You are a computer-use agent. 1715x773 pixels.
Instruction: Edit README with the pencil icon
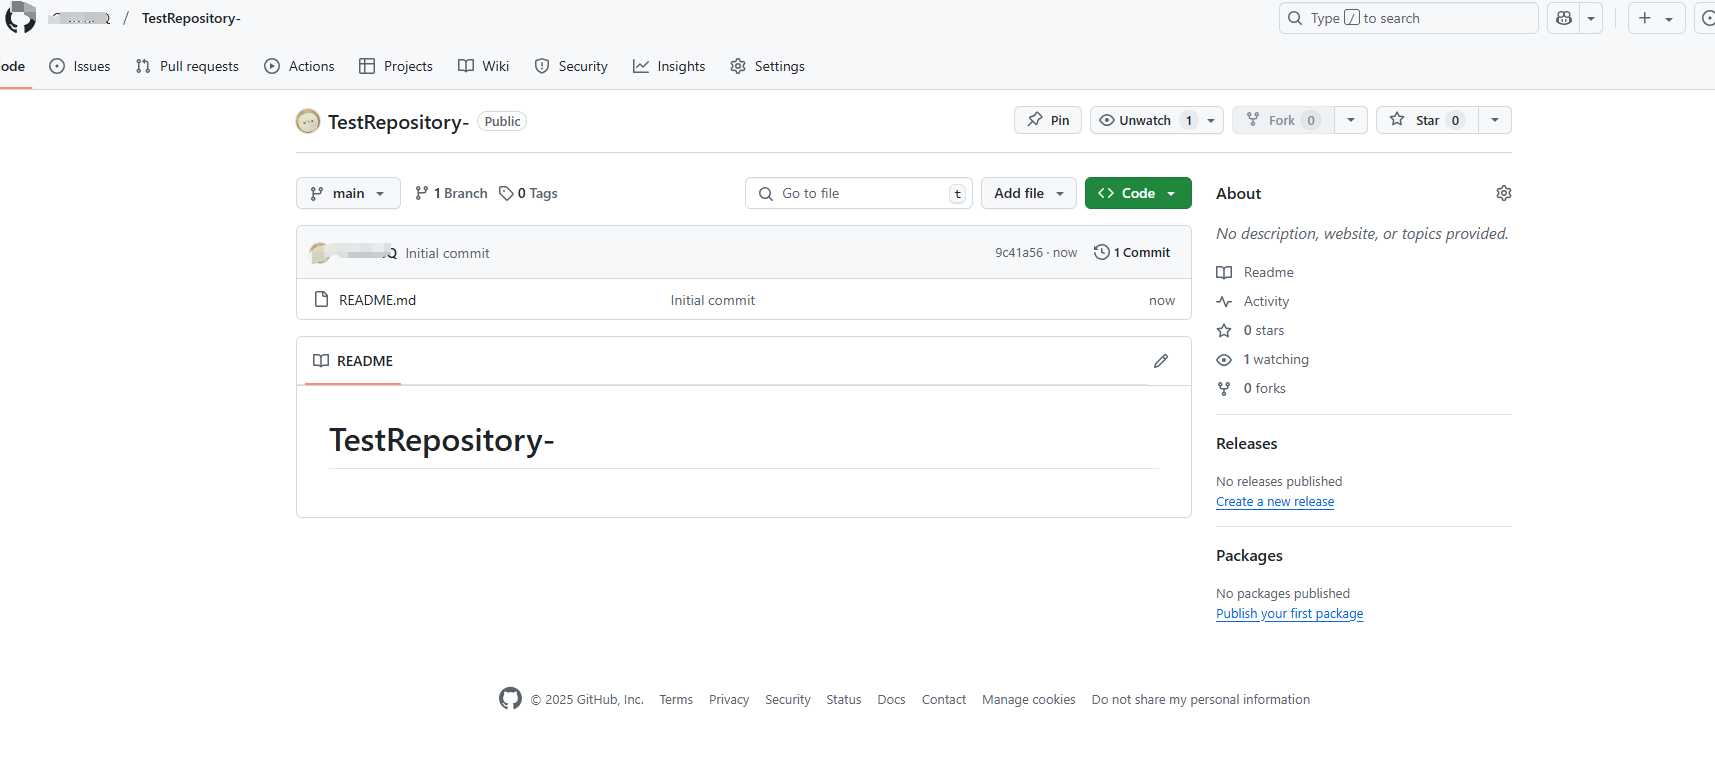1161,361
